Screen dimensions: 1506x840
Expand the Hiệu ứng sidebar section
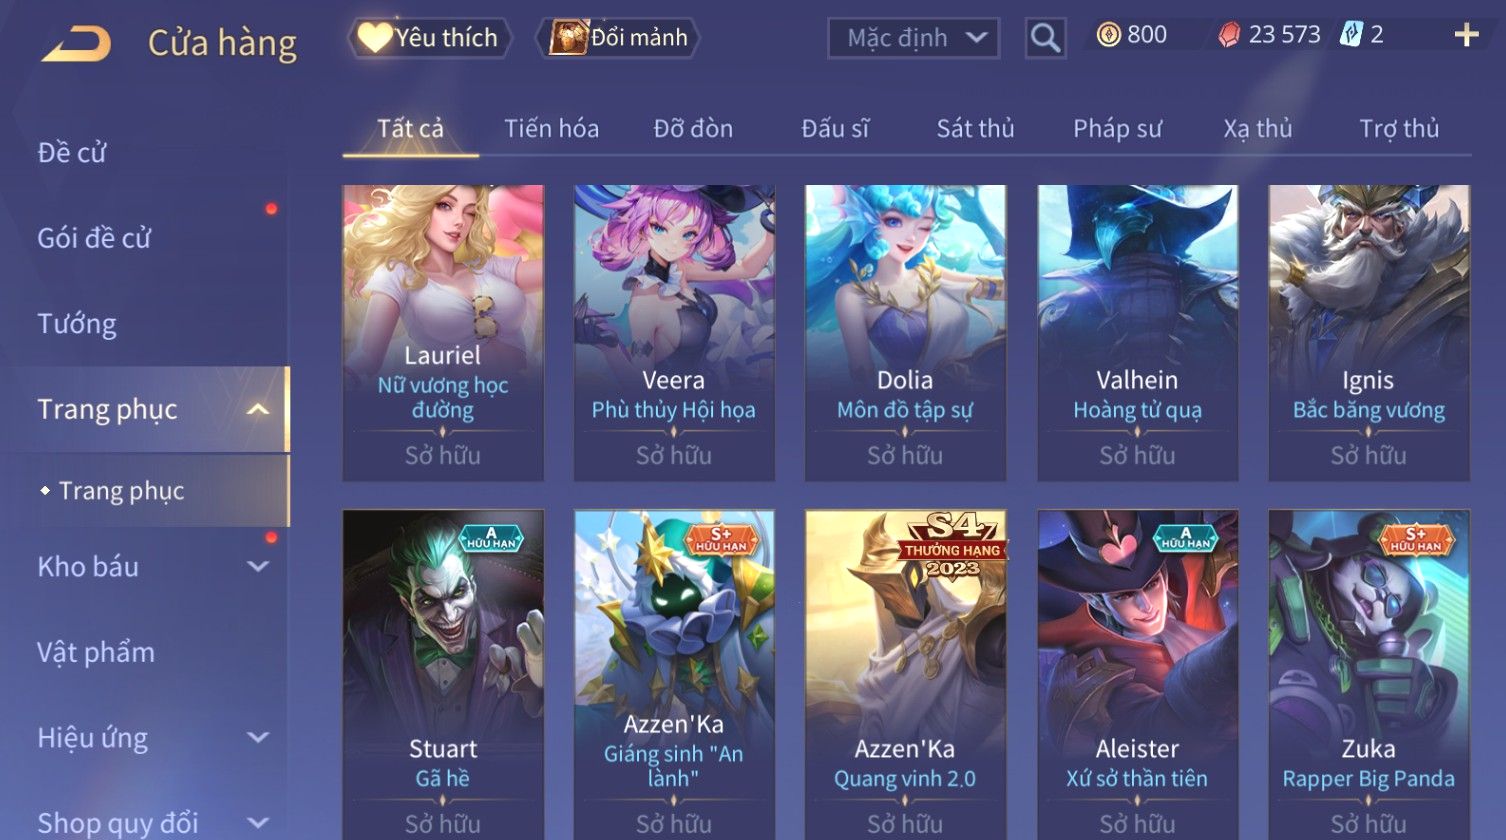click(257, 737)
